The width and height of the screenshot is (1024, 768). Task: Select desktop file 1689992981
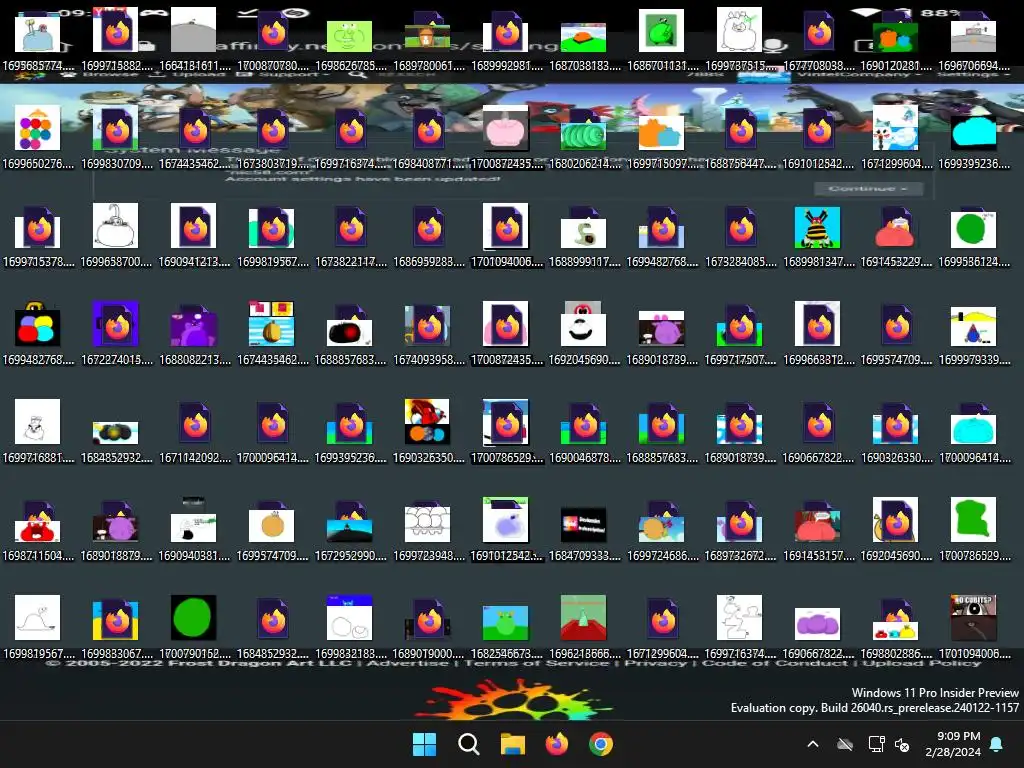(506, 40)
